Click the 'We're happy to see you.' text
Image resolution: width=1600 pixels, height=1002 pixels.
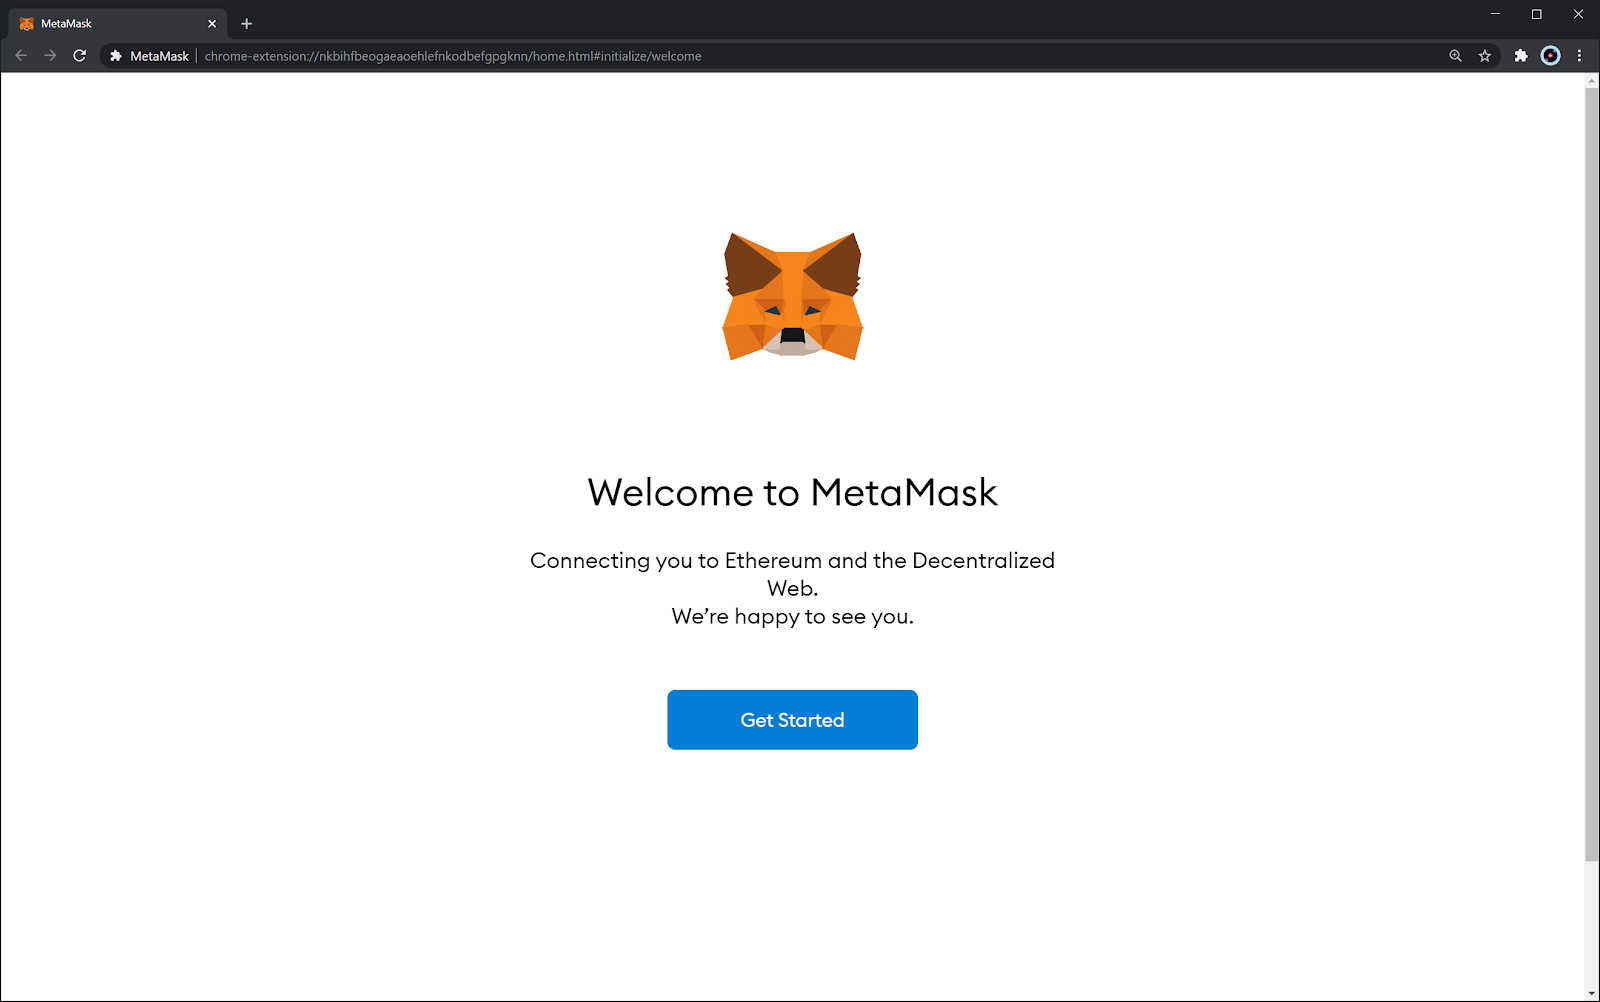click(793, 616)
